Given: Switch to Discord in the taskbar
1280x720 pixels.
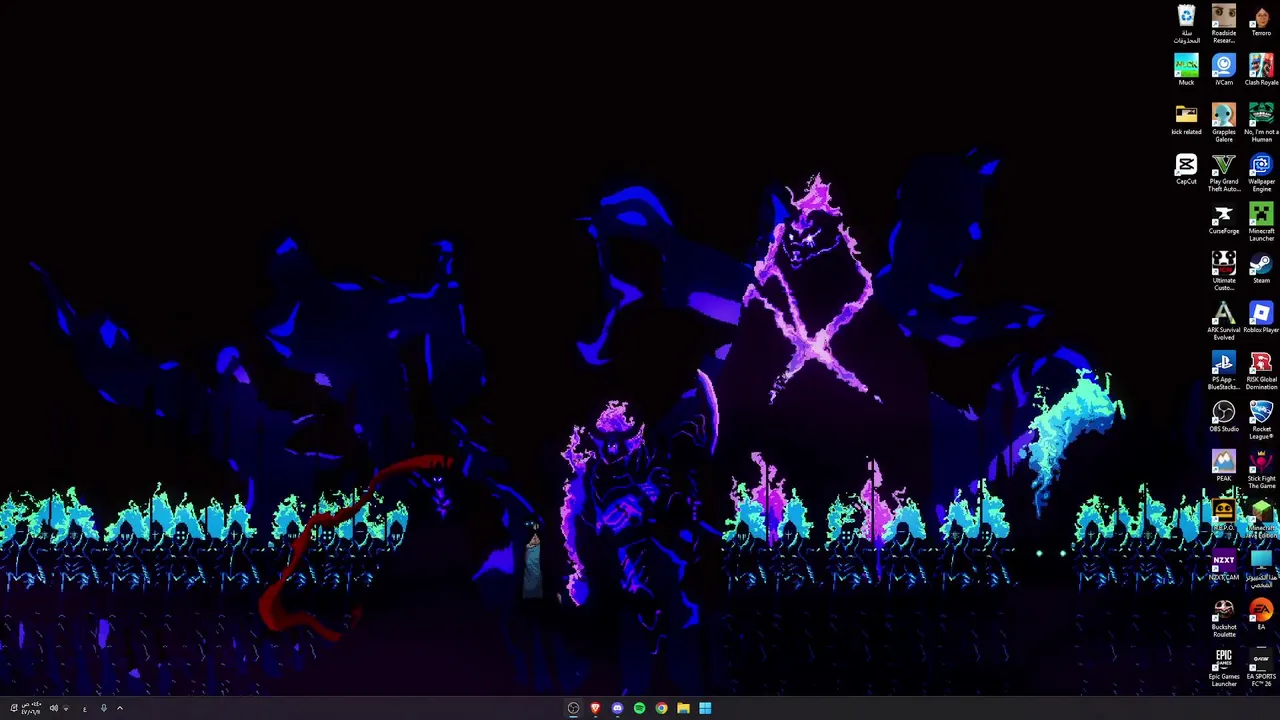Looking at the screenshot, I should pyautogui.click(x=617, y=708).
